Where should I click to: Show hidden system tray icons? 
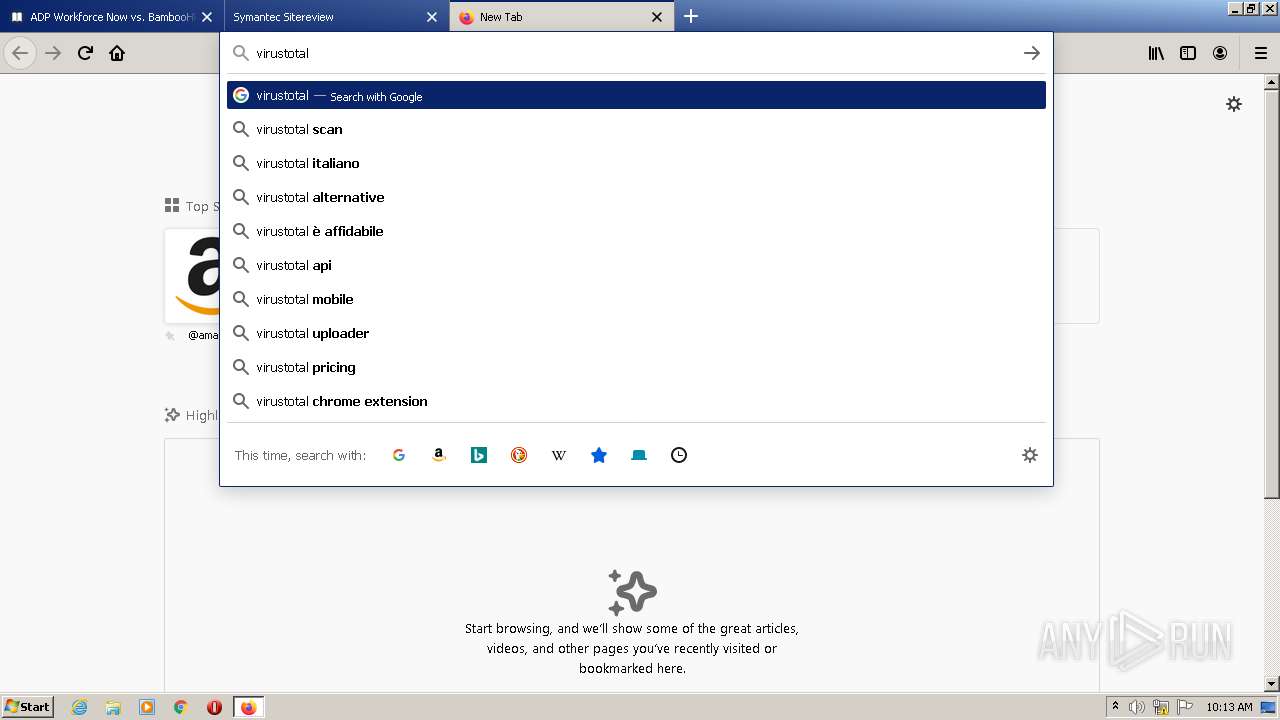click(1115, 707)
